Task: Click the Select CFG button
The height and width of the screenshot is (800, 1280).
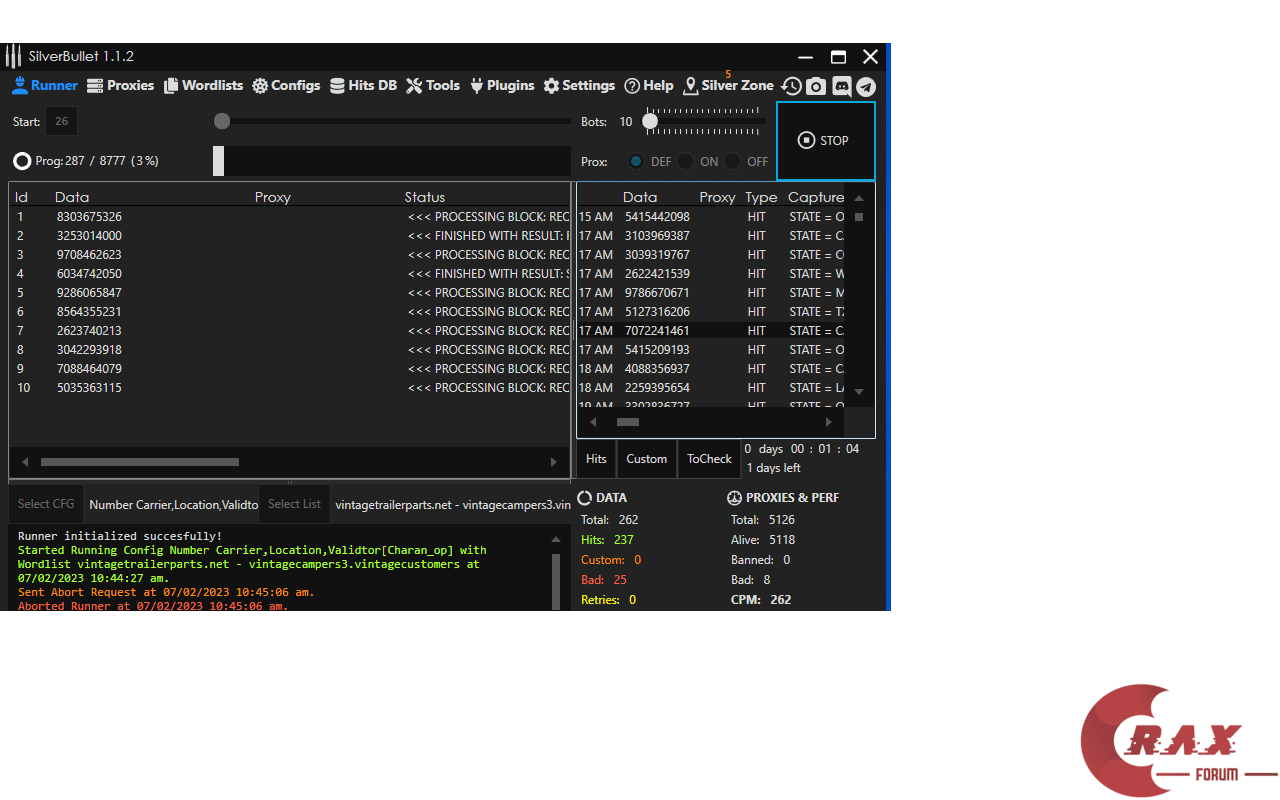Action: pos(46,504)
